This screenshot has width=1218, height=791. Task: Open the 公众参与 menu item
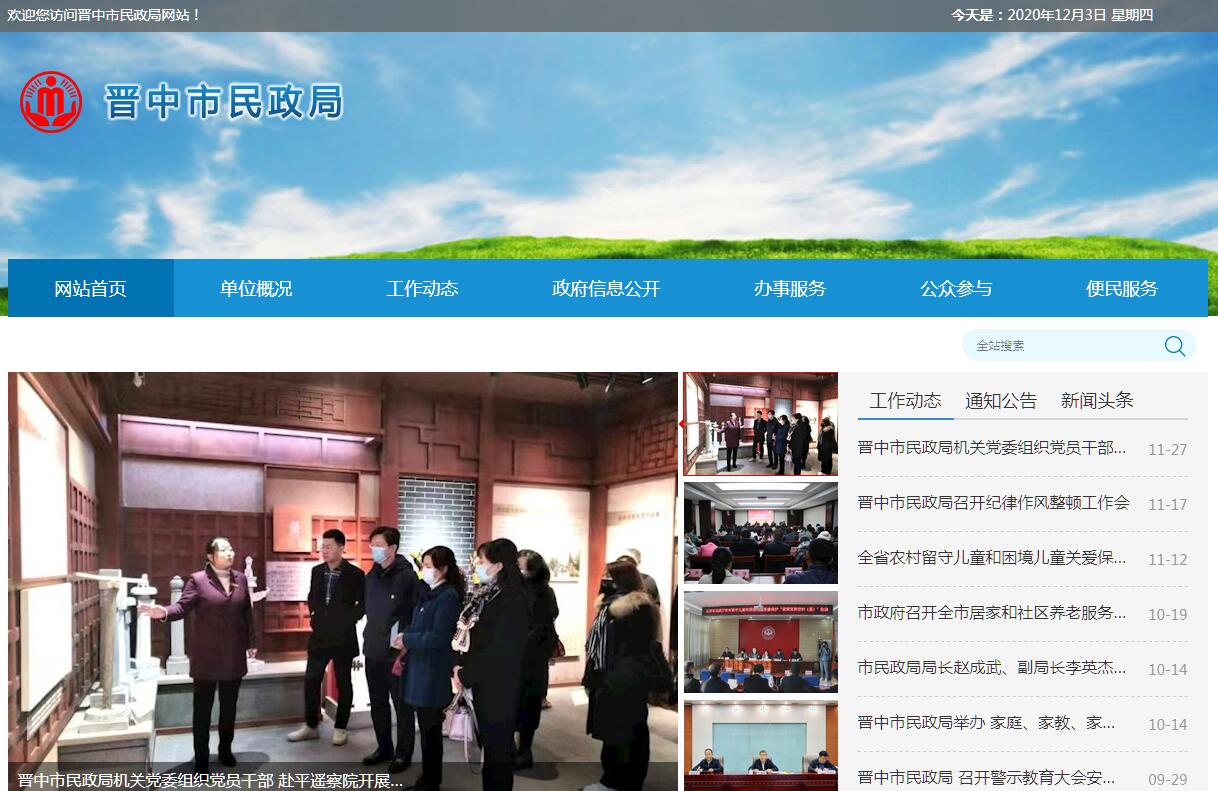pos(955,289)
